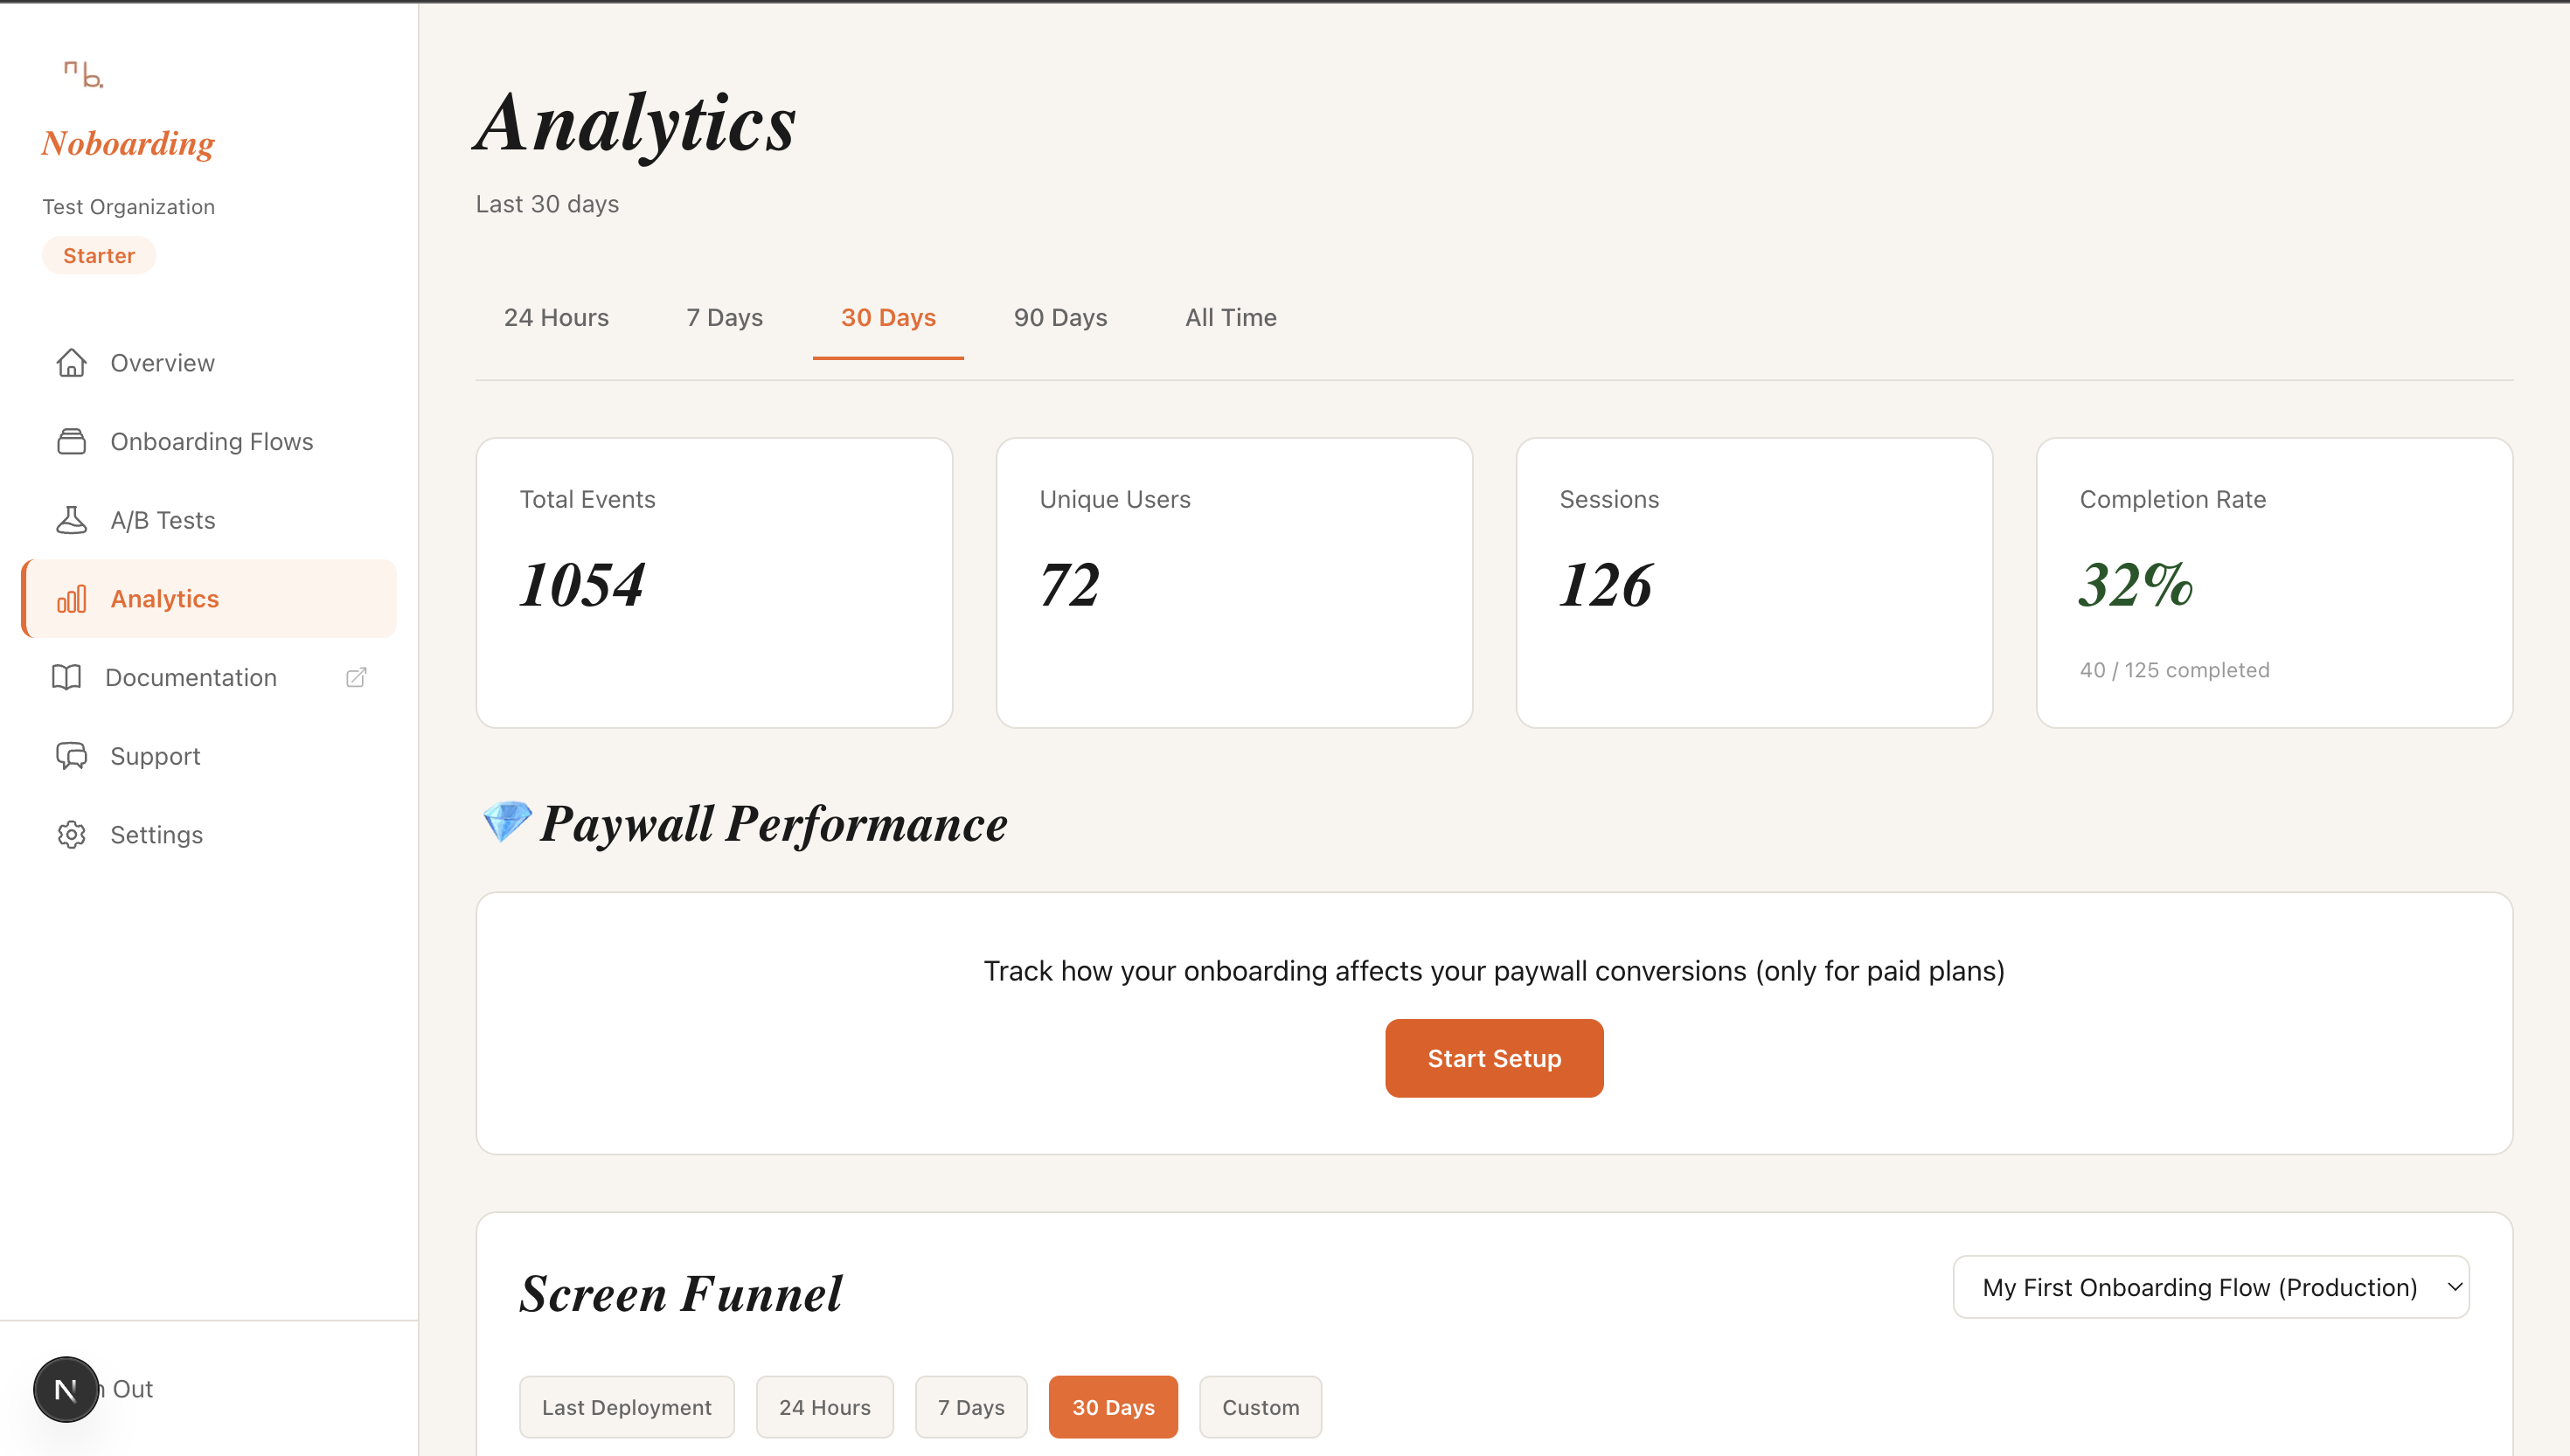Click the Custom range button under Screen Funnel
The height and width of the screenshot is (1456, 2570).
tap(1259, 1406)
